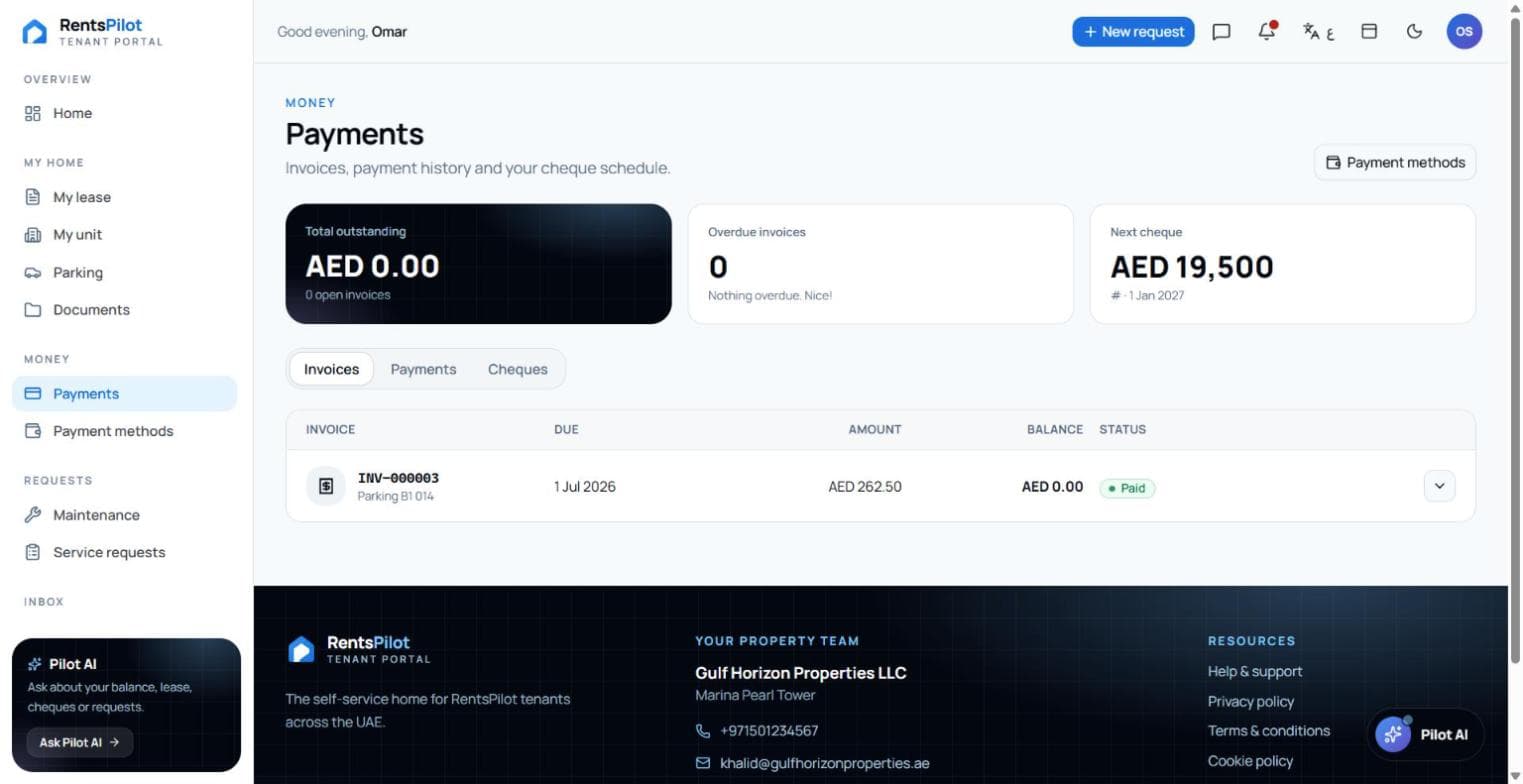
Task: Click the Maintenance wrench icon
Action: 33,515
